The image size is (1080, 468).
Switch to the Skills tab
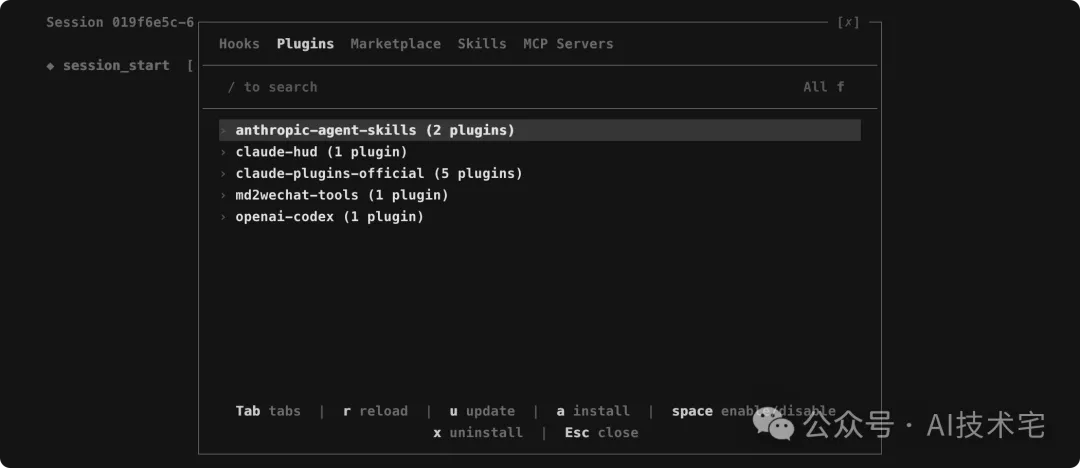click(481, 44)
